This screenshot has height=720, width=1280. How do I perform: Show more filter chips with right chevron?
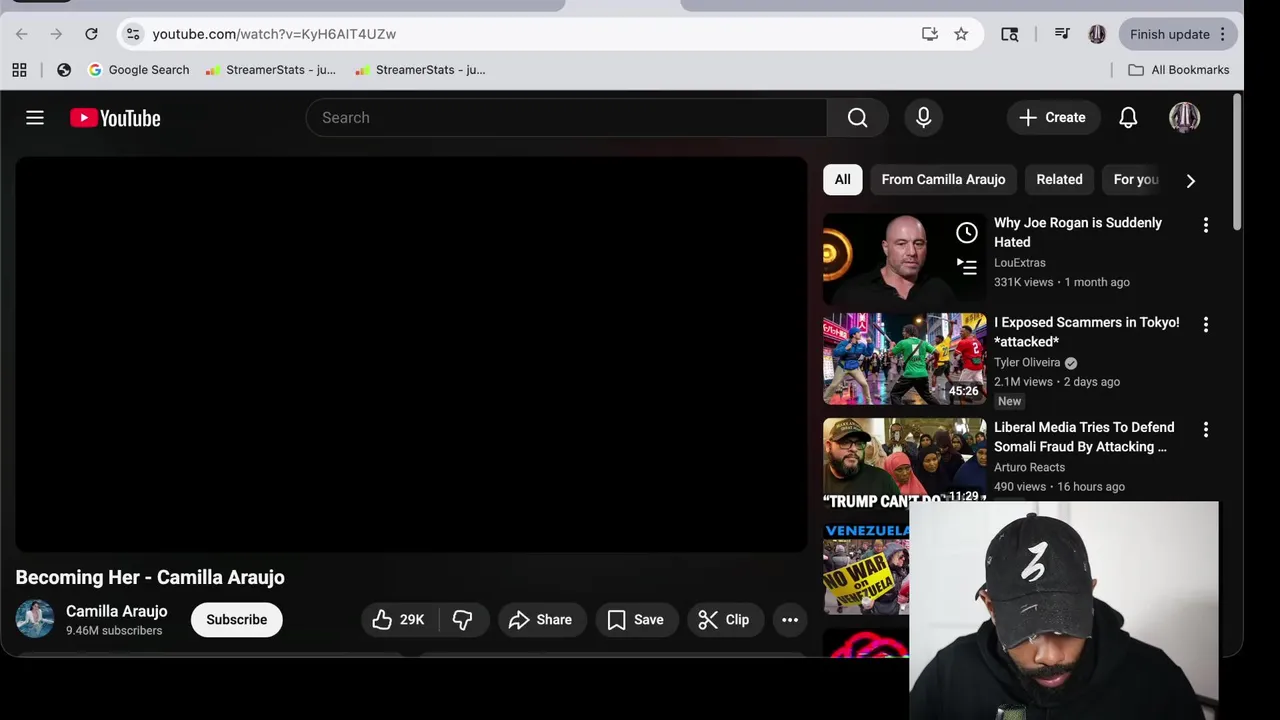coord(1190,181)
